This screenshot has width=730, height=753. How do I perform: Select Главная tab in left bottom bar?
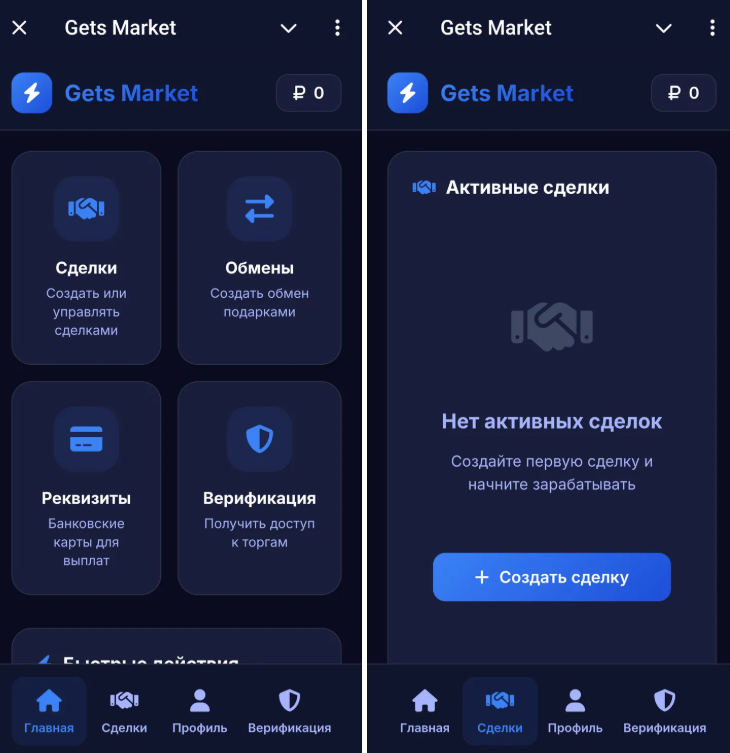pyautogui.click(x=49, y=711)
